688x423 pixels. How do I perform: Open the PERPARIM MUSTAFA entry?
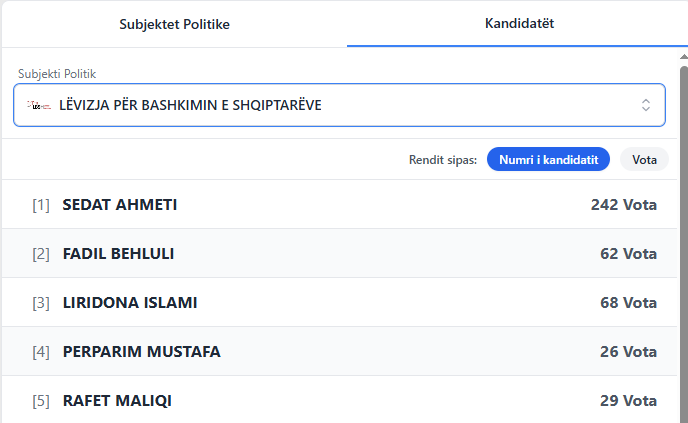point(141,352)
